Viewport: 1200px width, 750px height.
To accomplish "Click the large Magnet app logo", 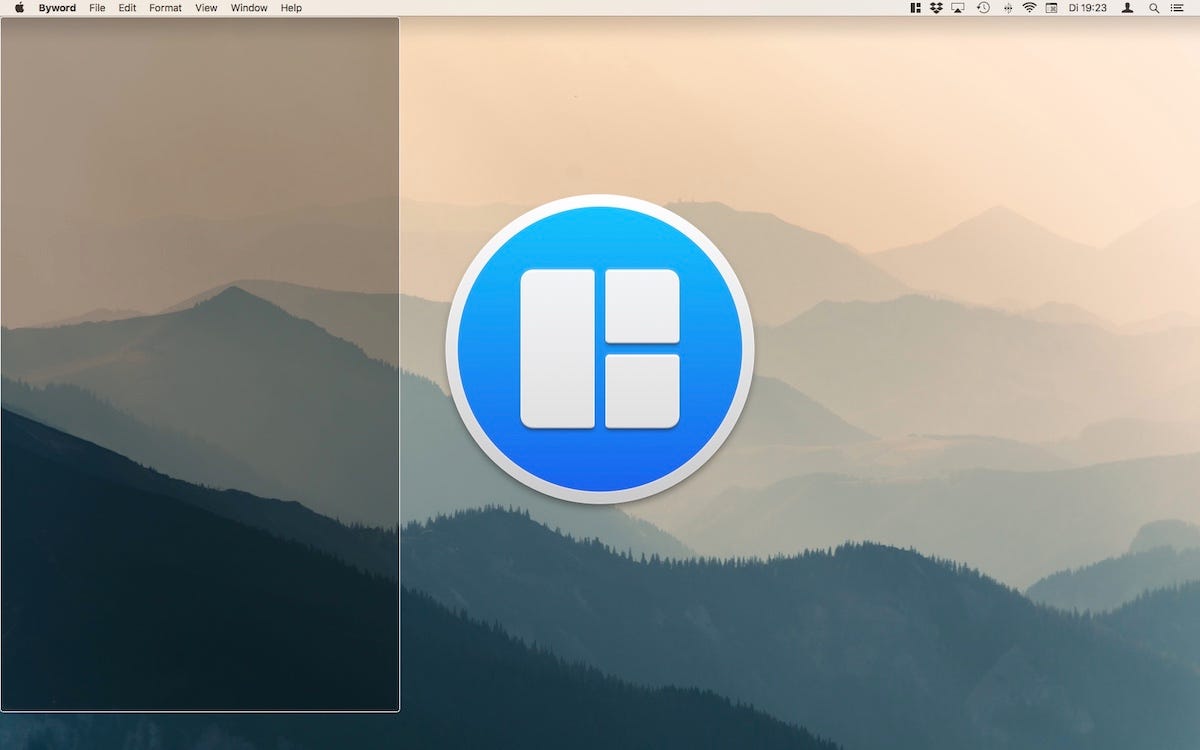I will point(600,349).
